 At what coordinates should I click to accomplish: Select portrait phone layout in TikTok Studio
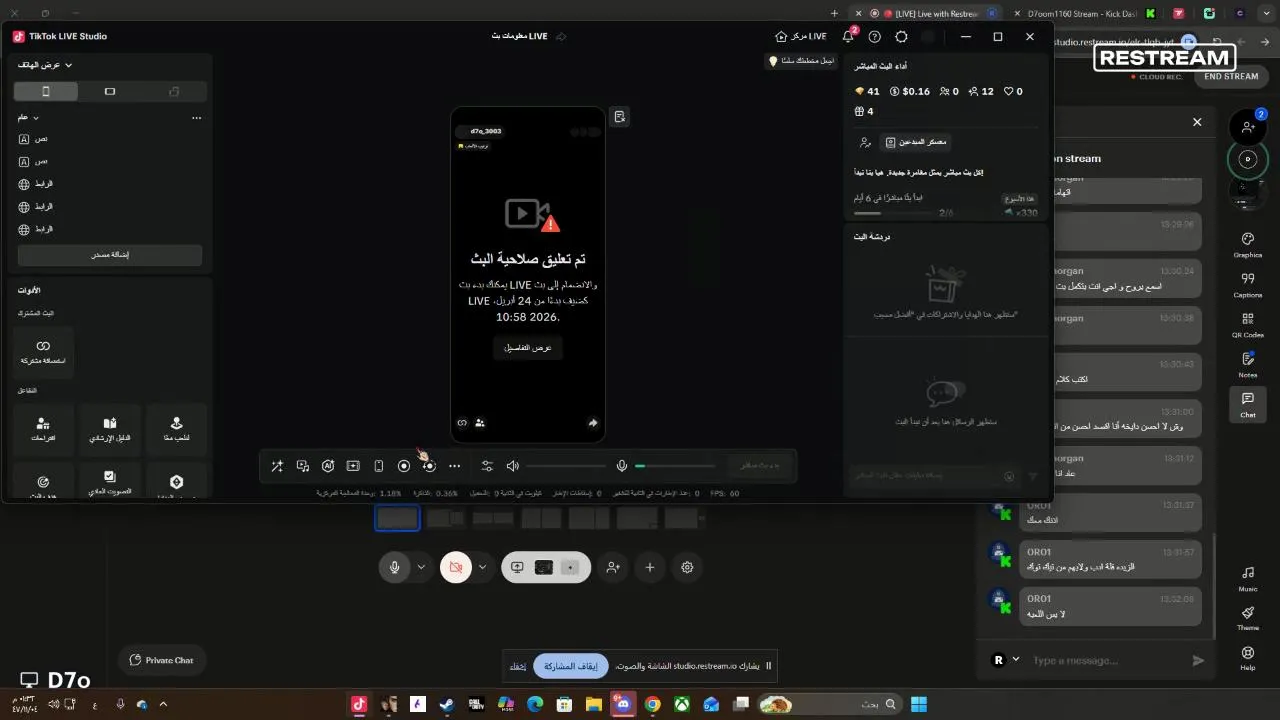pyautogui.click(x=45, y=91)
